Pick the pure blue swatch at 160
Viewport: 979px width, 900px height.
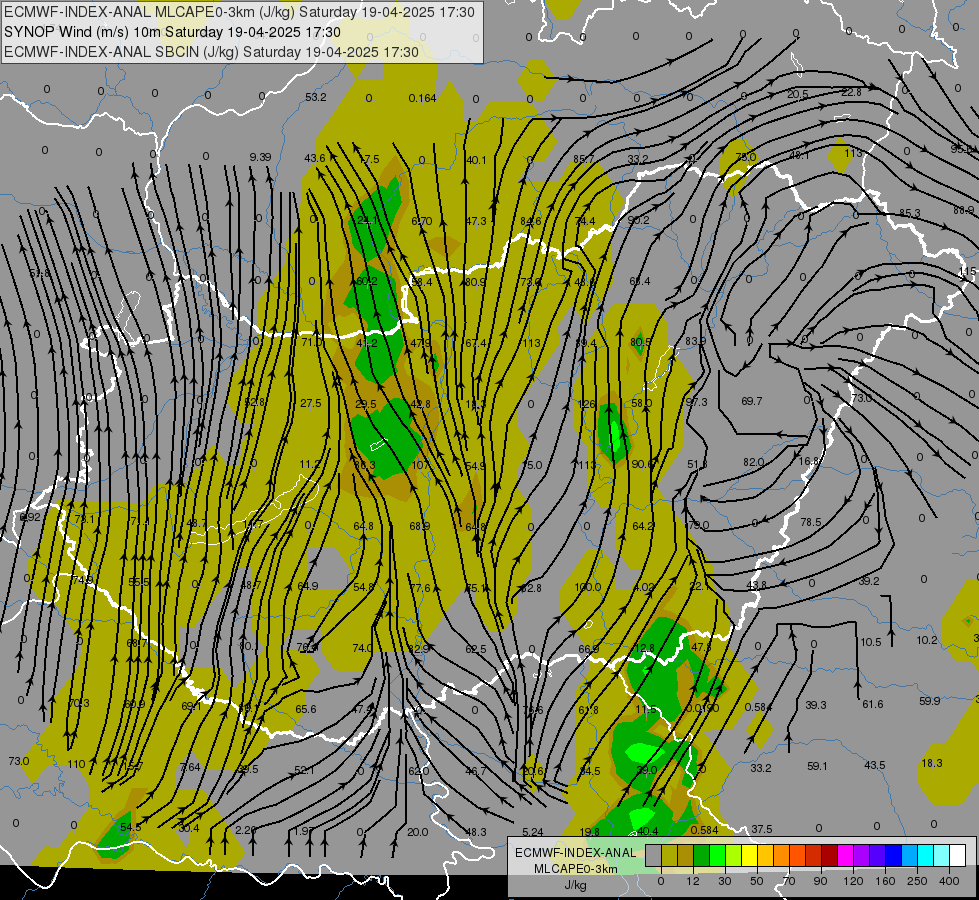(x=893, y=856)
